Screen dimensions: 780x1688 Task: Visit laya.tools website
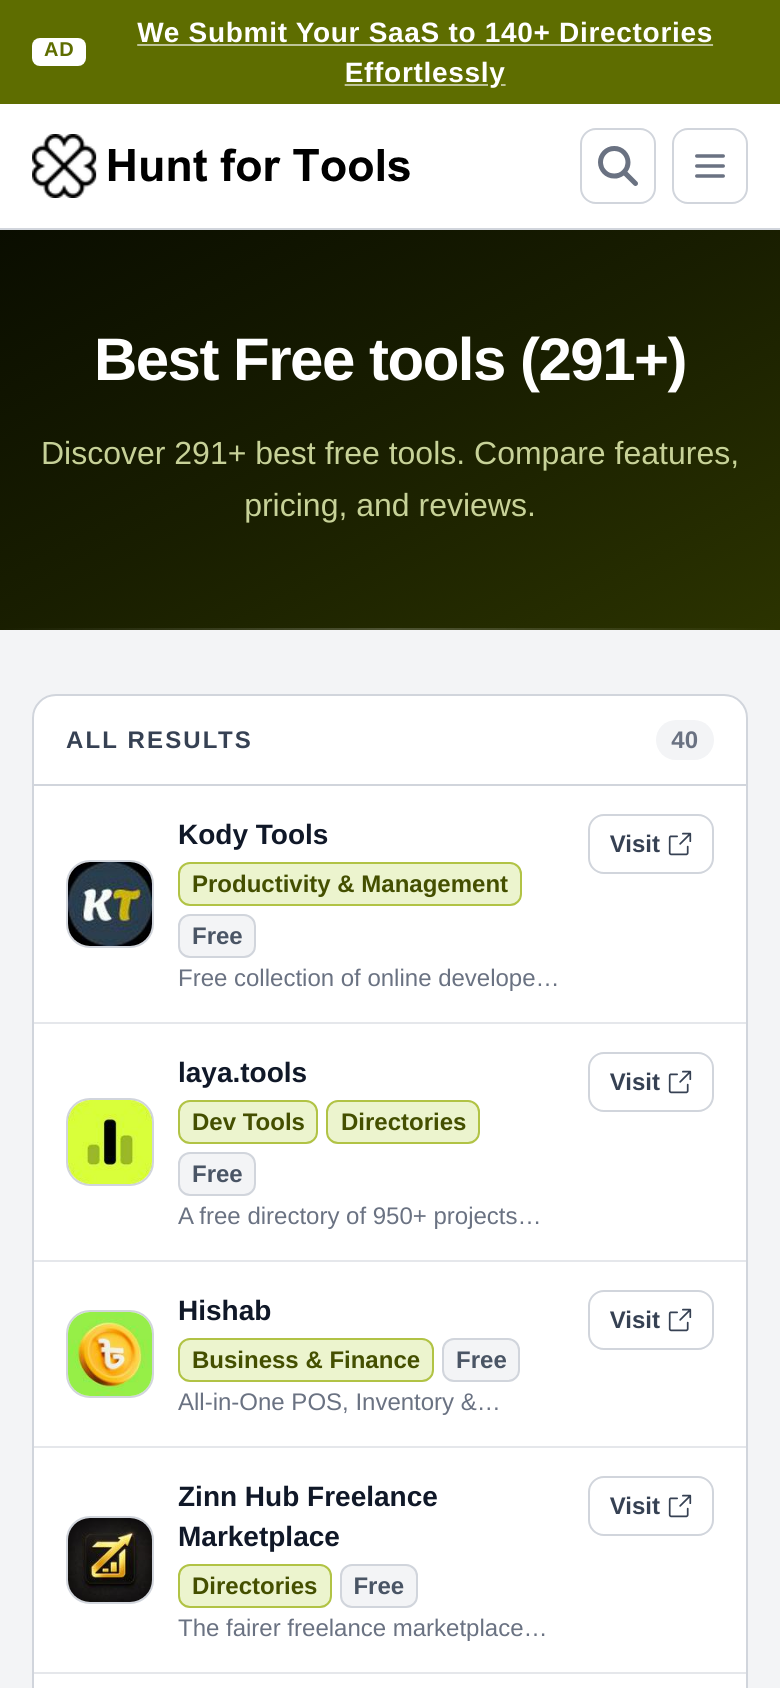651,1082
